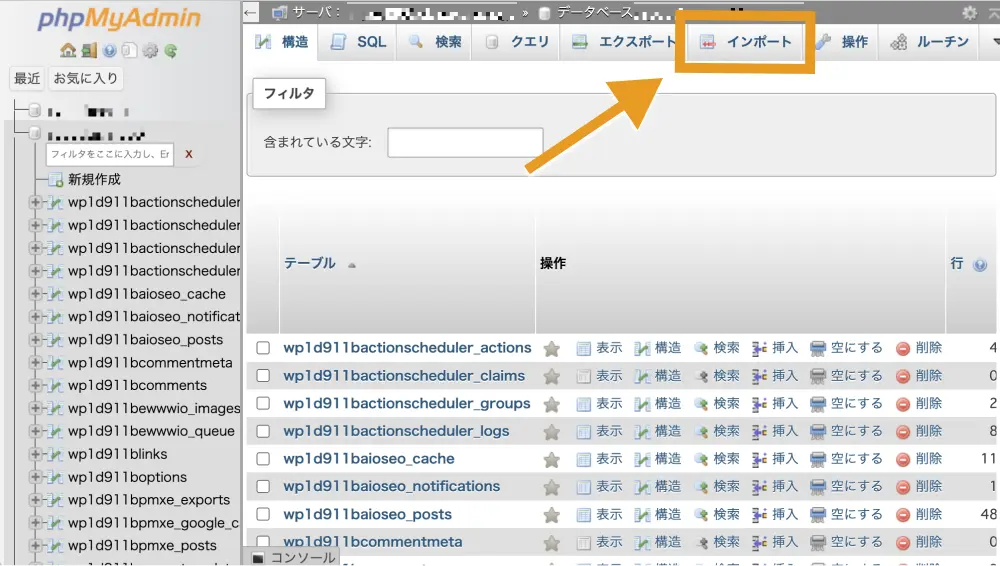Expand wp1d911baioseo_cache in the sidebar tree

point(36,294)
